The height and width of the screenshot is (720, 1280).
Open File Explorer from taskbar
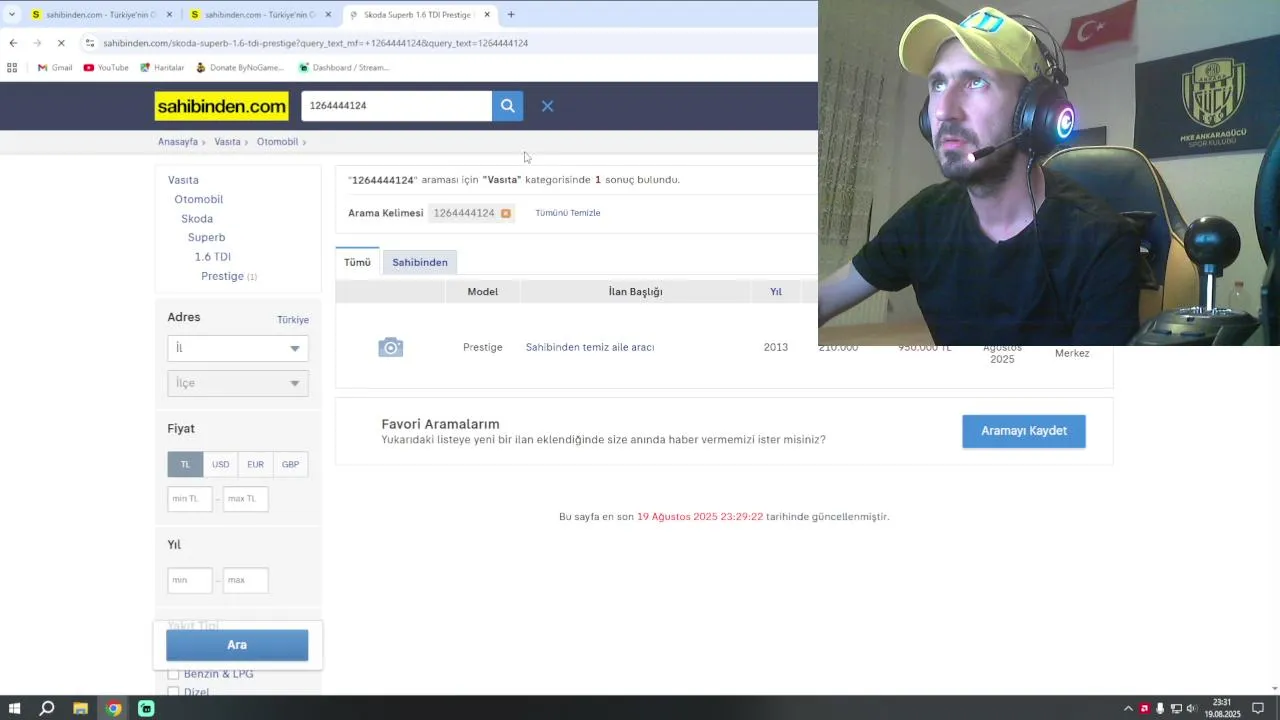pos(80,708)
